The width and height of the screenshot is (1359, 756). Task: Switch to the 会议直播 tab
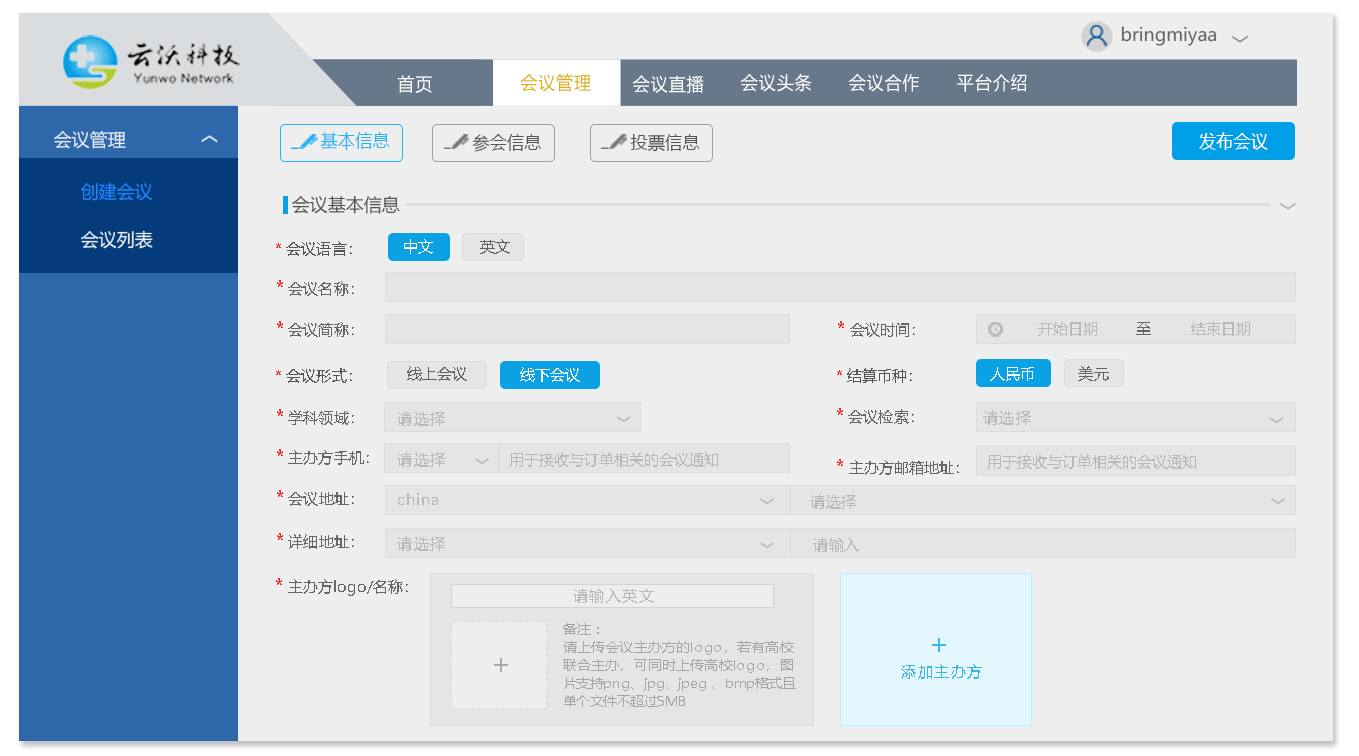668,84
